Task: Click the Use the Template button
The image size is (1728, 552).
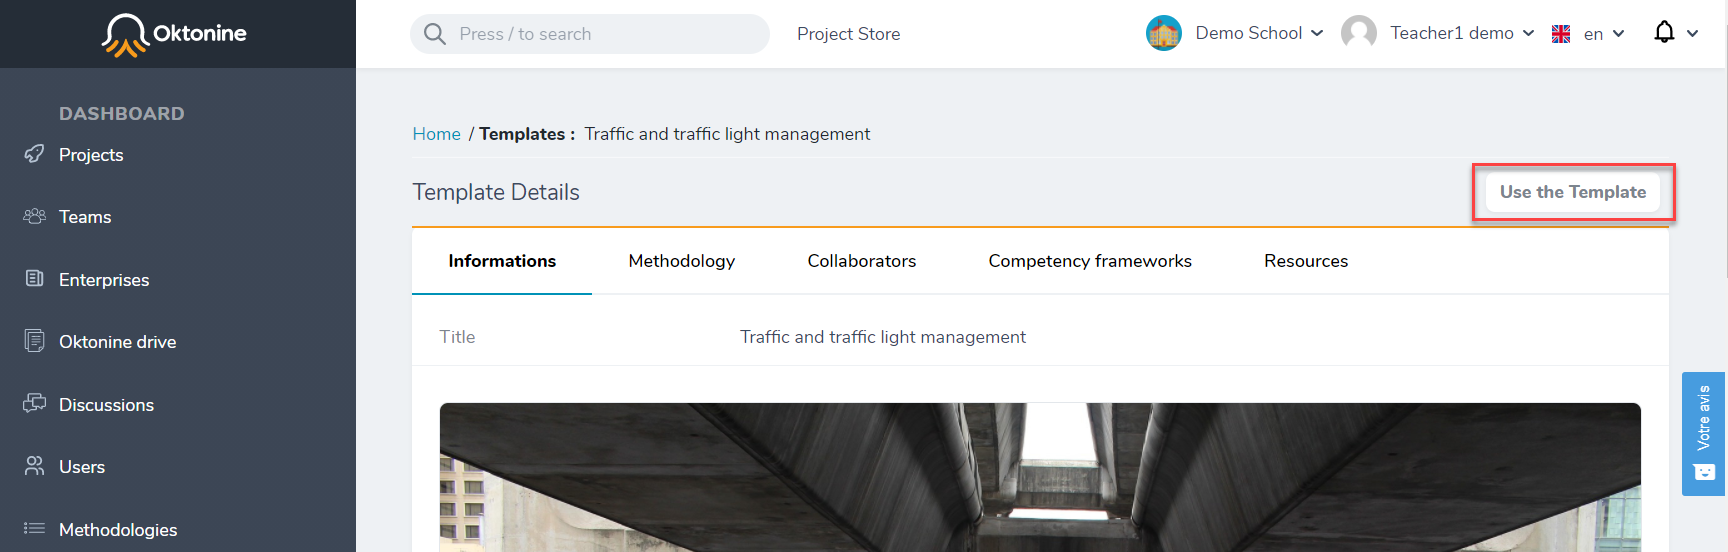Action: pos(1573,192)
